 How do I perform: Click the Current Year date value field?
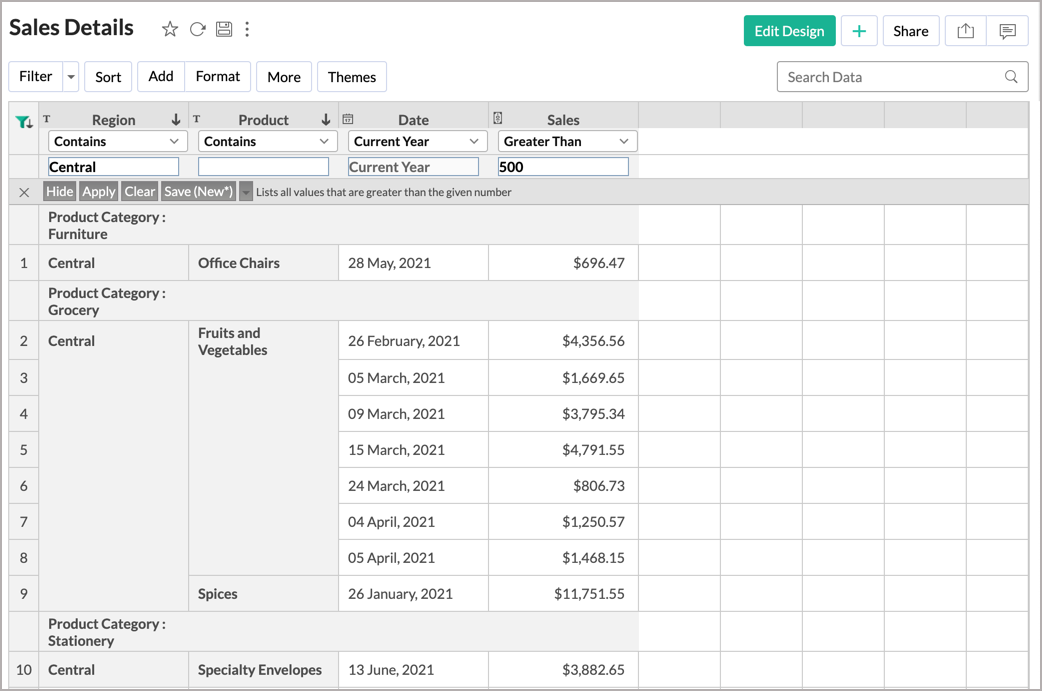tap(413, 167)
